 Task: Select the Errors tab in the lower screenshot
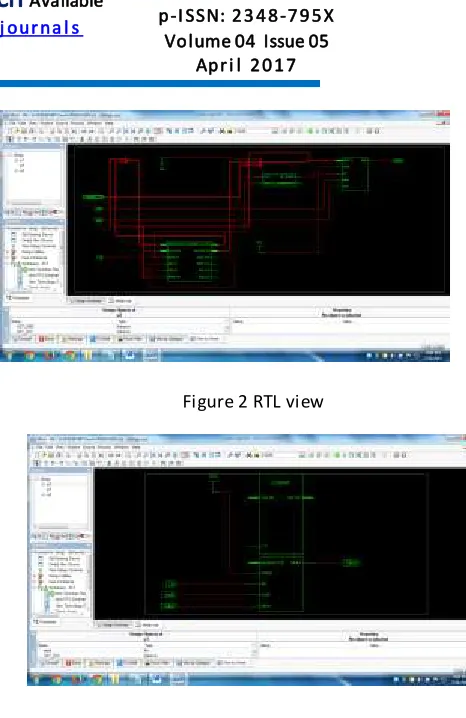click(x=74, y=663)
